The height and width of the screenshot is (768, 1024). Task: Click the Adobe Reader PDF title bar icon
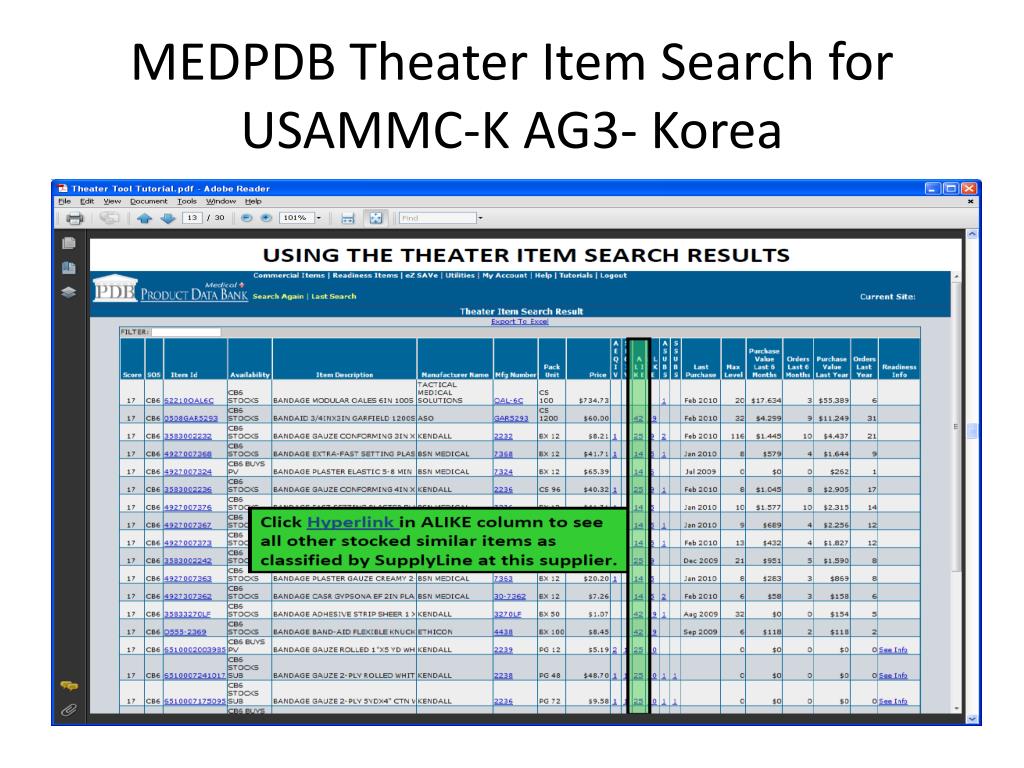point(63,188)
